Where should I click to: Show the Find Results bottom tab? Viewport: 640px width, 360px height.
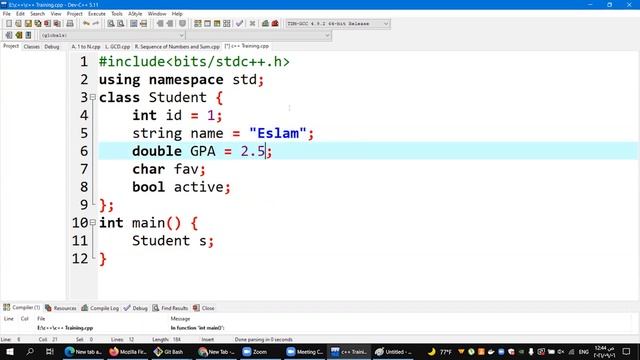pos(170,308)
